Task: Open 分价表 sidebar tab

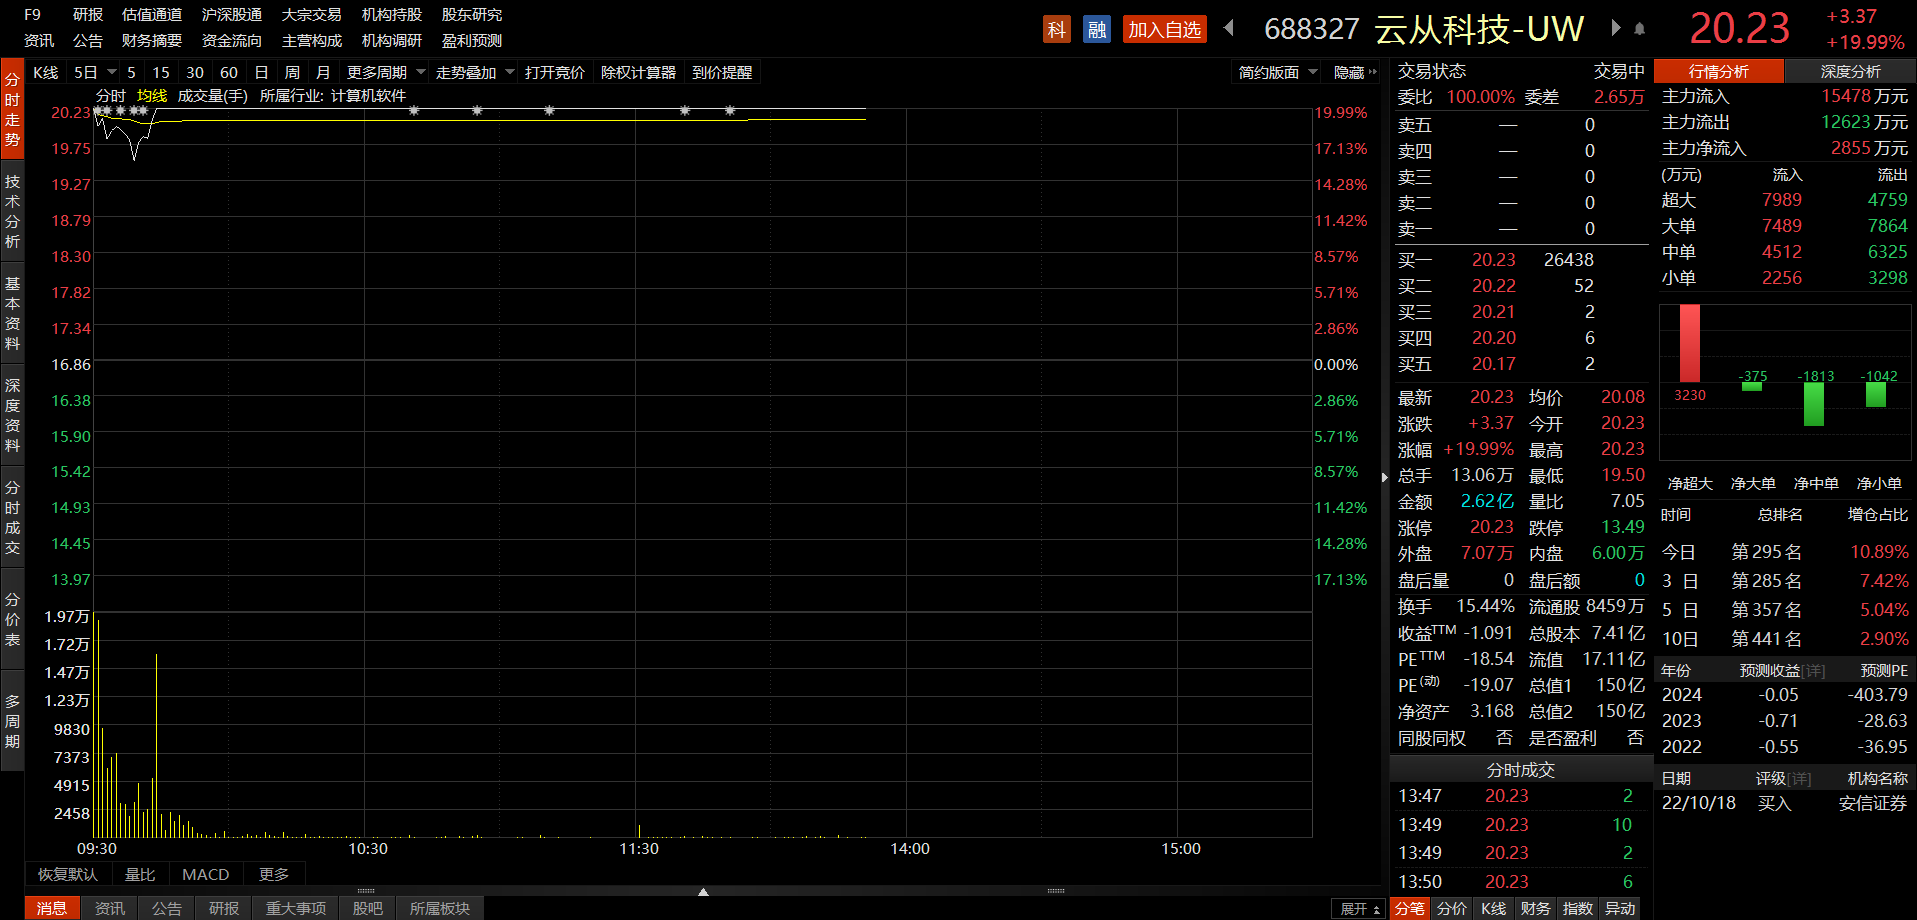Action: (x=12, y=619)
